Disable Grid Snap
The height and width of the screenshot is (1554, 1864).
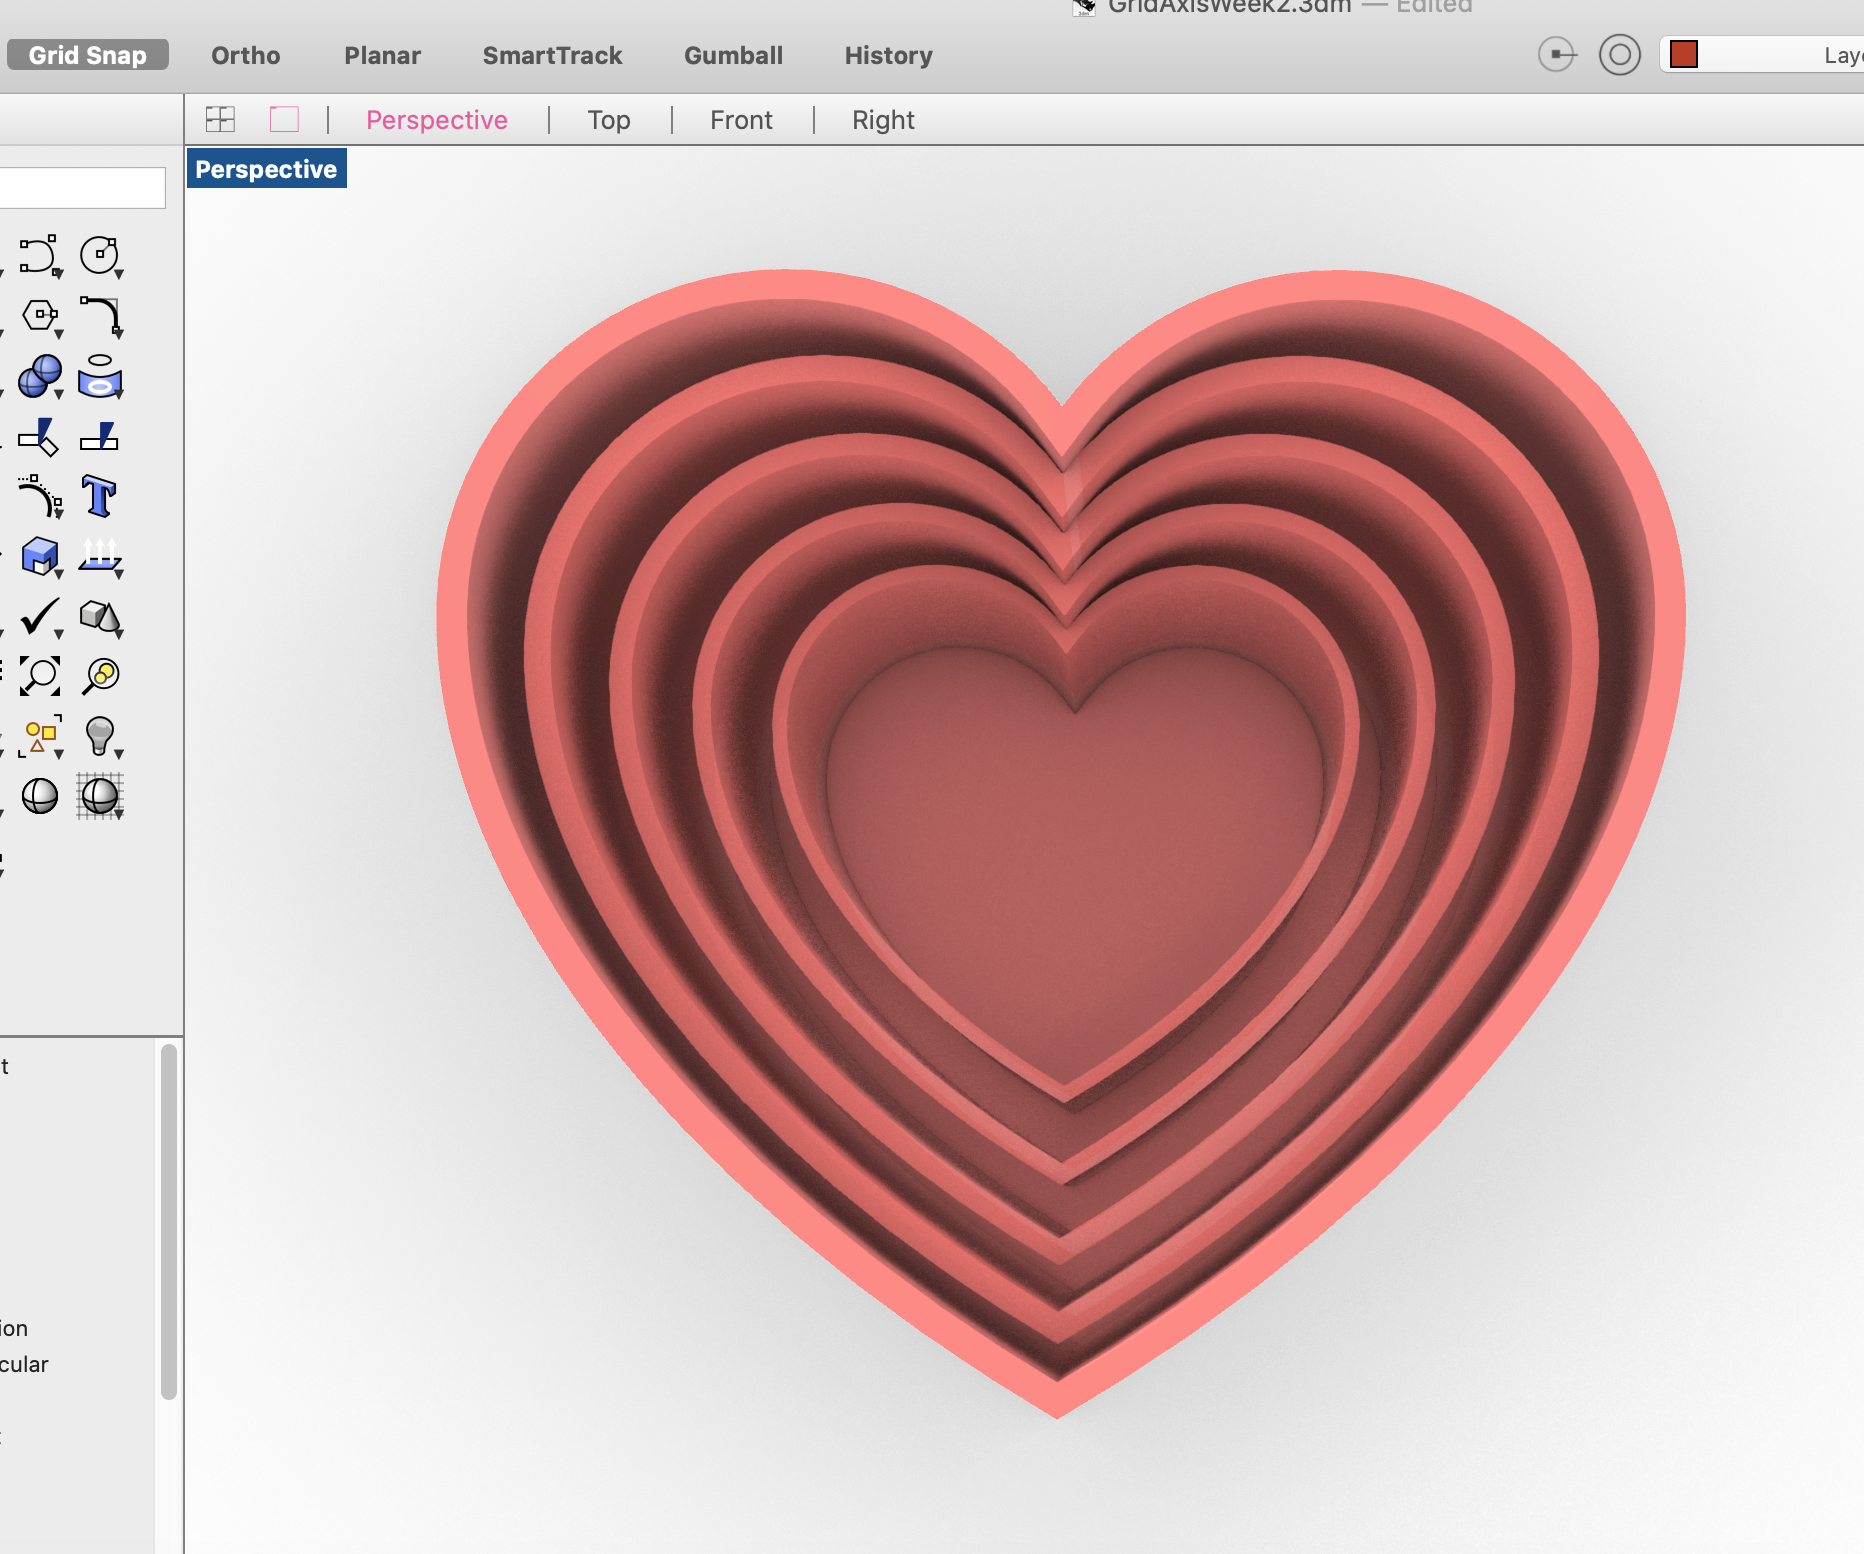(x=87, y=54)
